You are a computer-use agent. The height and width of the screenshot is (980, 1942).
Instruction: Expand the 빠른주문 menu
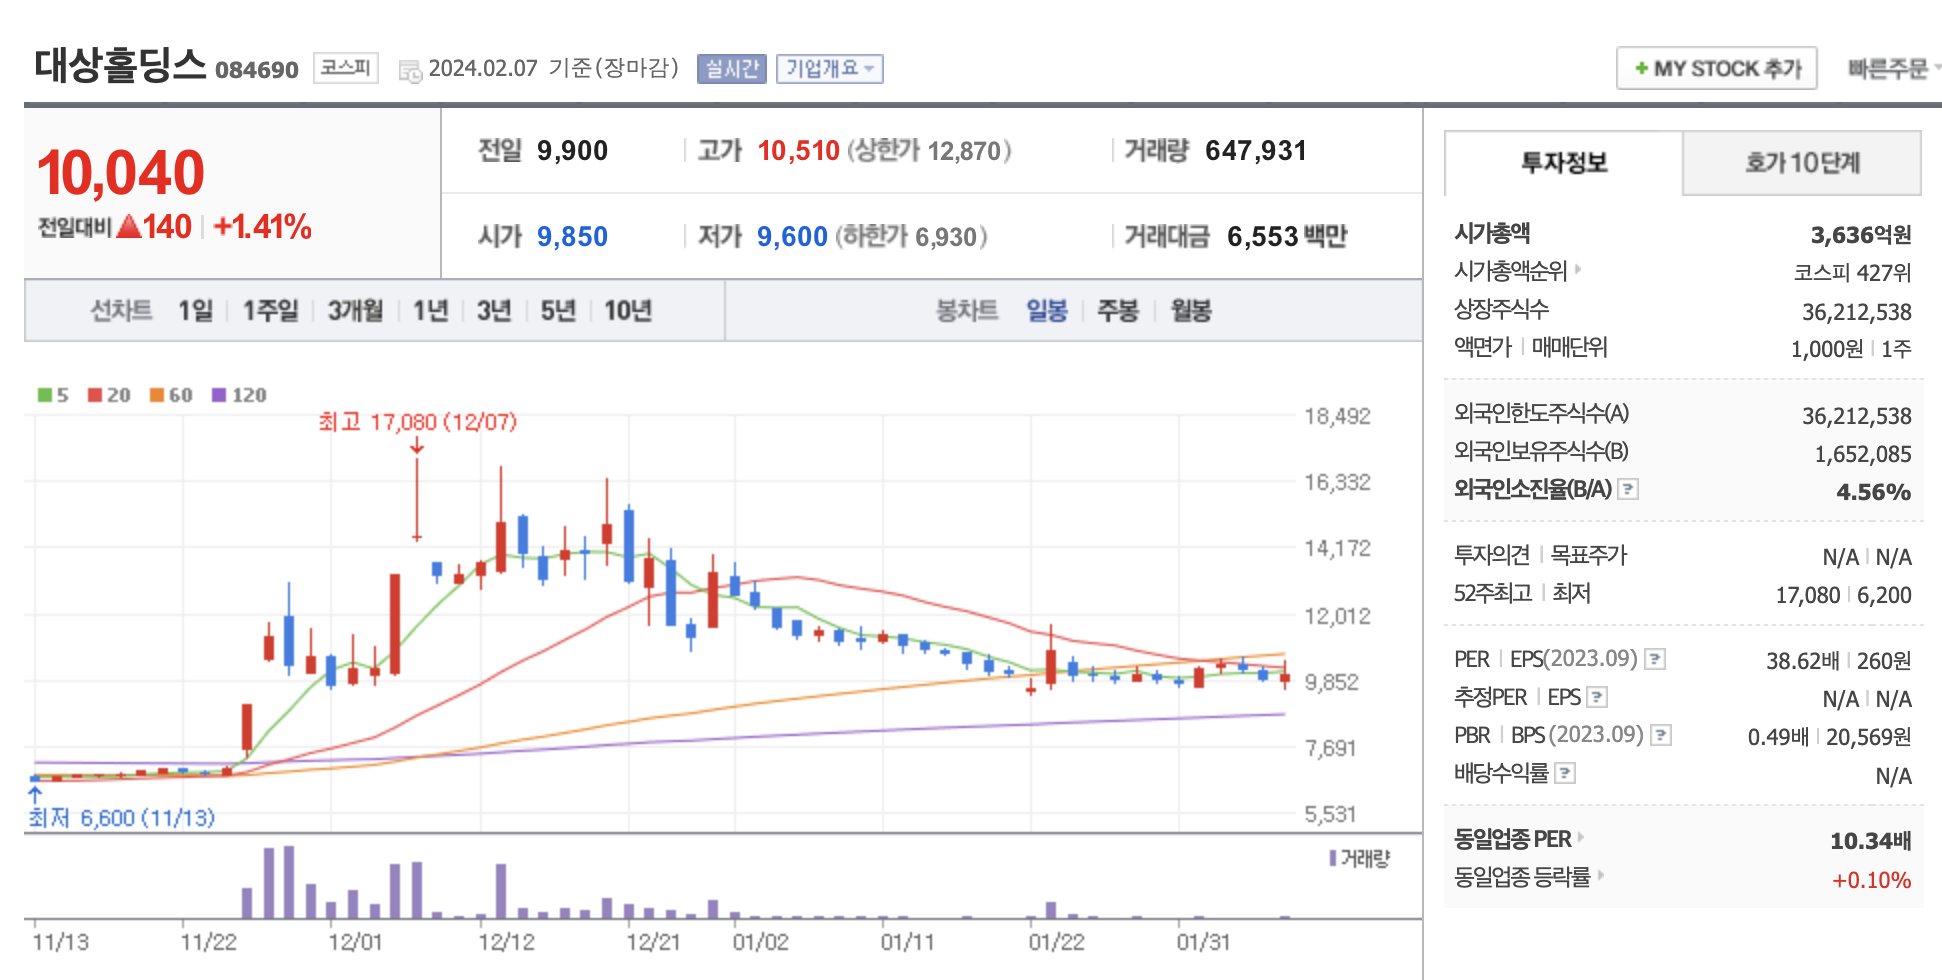coord(1892,69)
